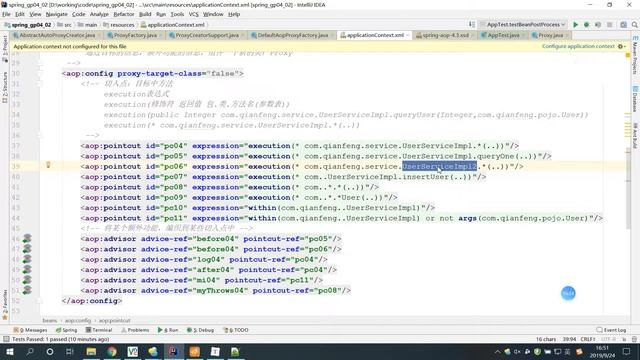Open IntelliJ IDEA from the Windows taskbar
This screenshot has height=360, width=640.
click(173, 351)
